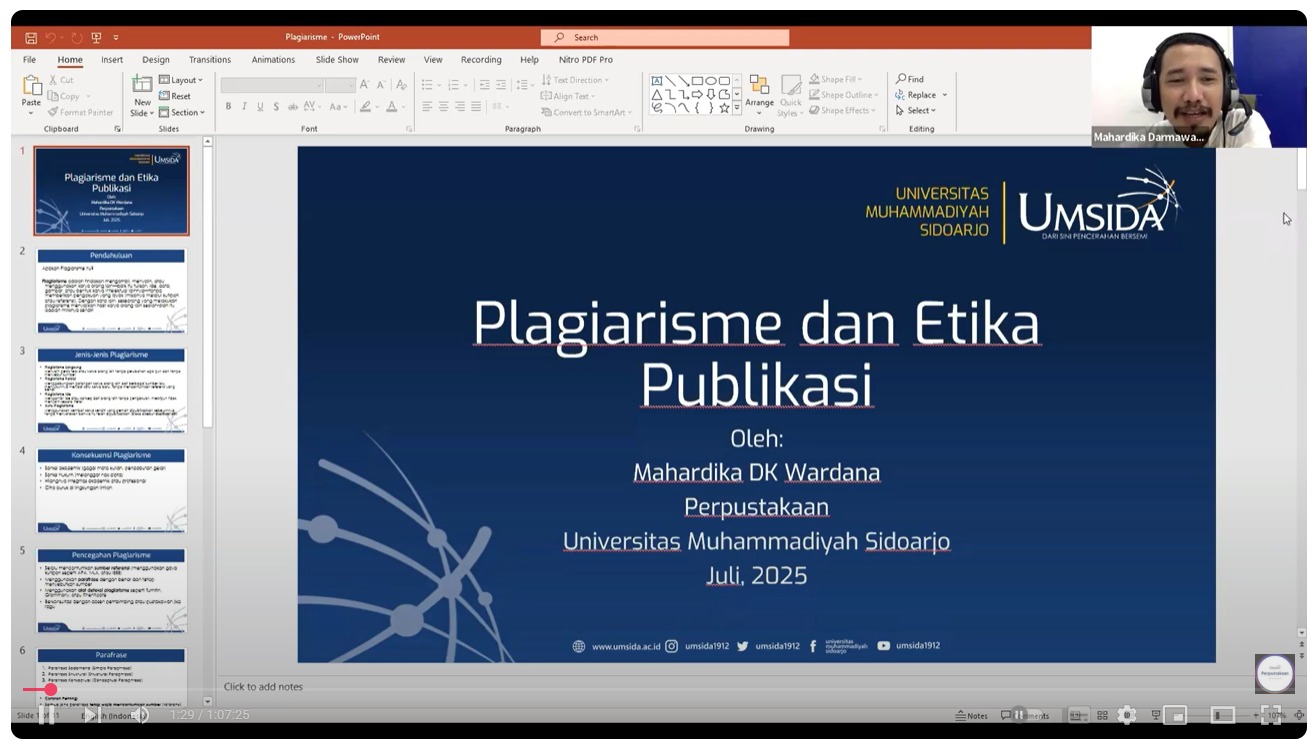Switch to the Nitro PDF Pro tab
This screenshot has width=1316, height=746.
click(x=586, y=60)
